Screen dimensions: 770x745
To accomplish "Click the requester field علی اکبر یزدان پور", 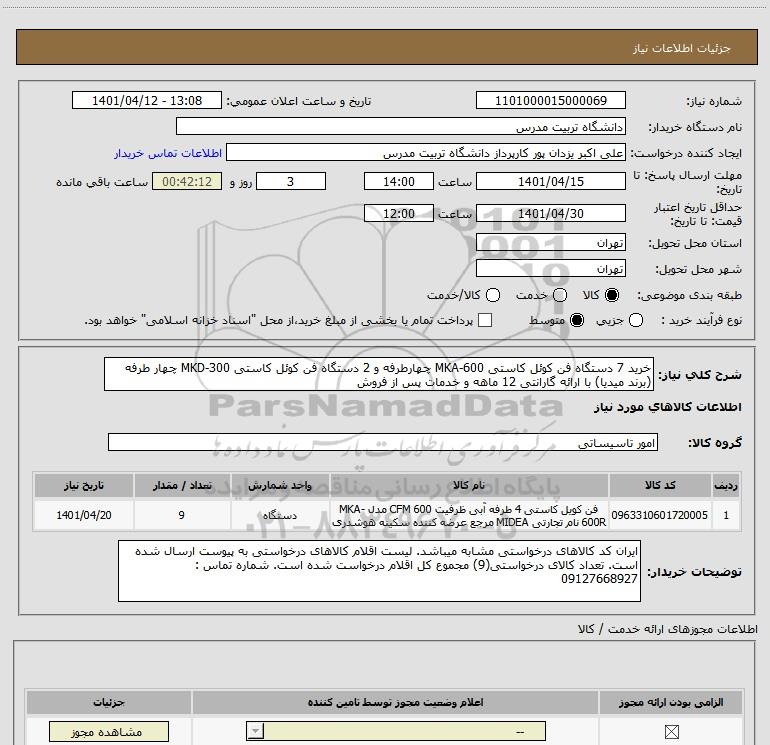I will pyautogui.click(x=426, y=153).
